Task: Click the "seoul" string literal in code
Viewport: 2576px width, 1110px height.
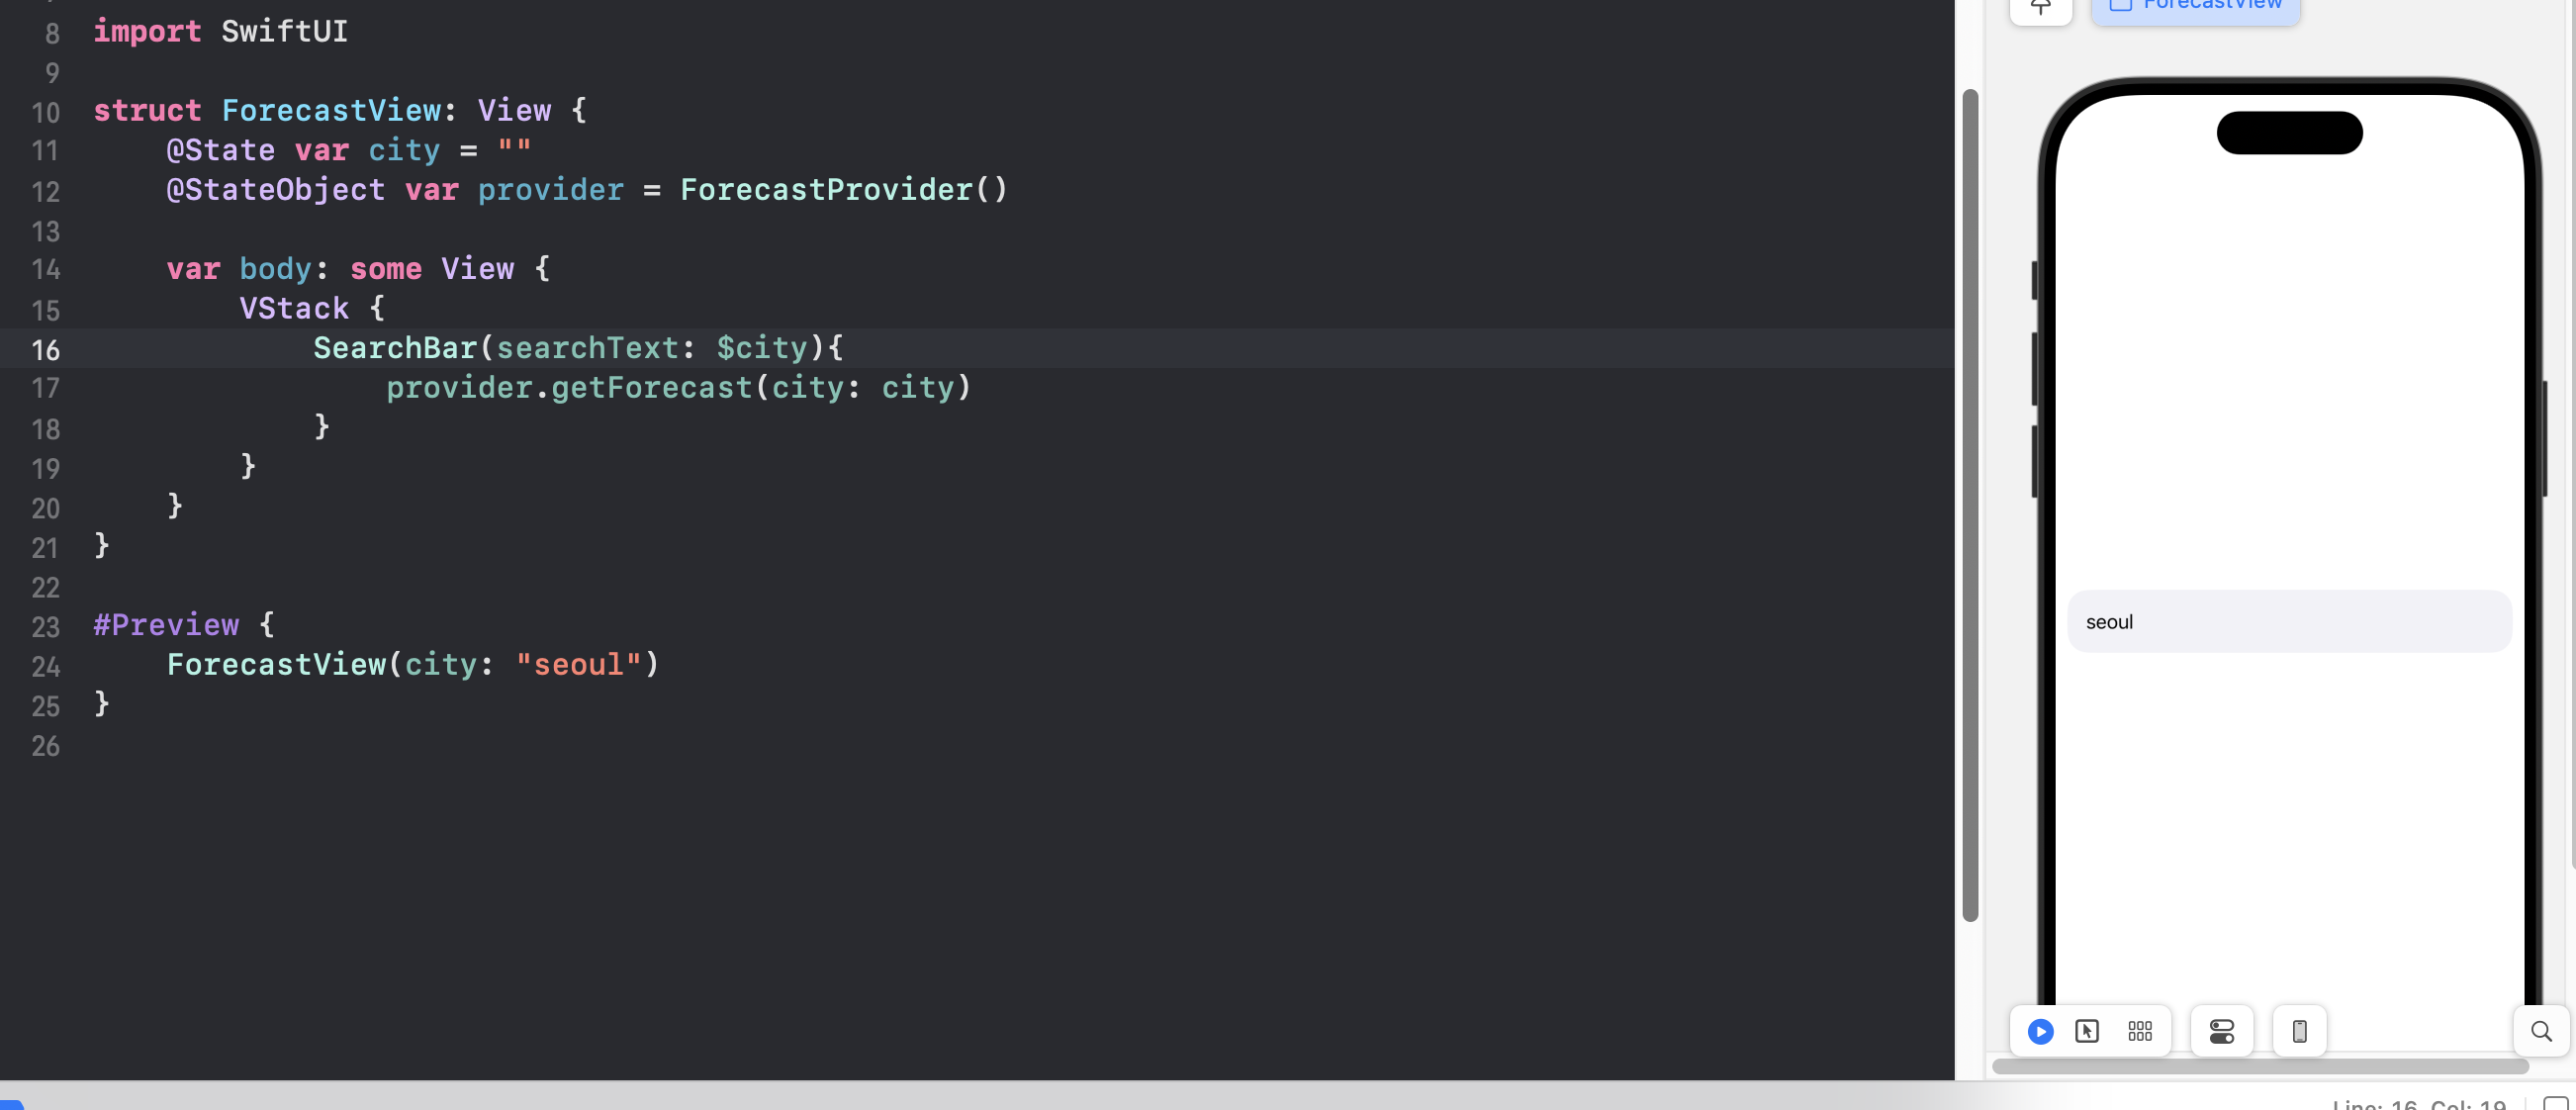Action: tap(578, 665)
